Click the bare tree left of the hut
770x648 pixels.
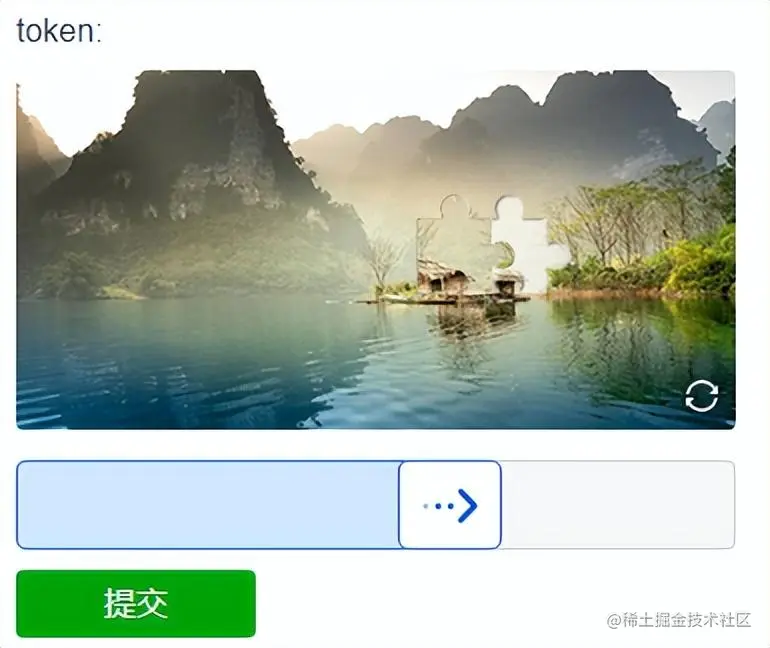pyautogui.click(x=382, y=258)
